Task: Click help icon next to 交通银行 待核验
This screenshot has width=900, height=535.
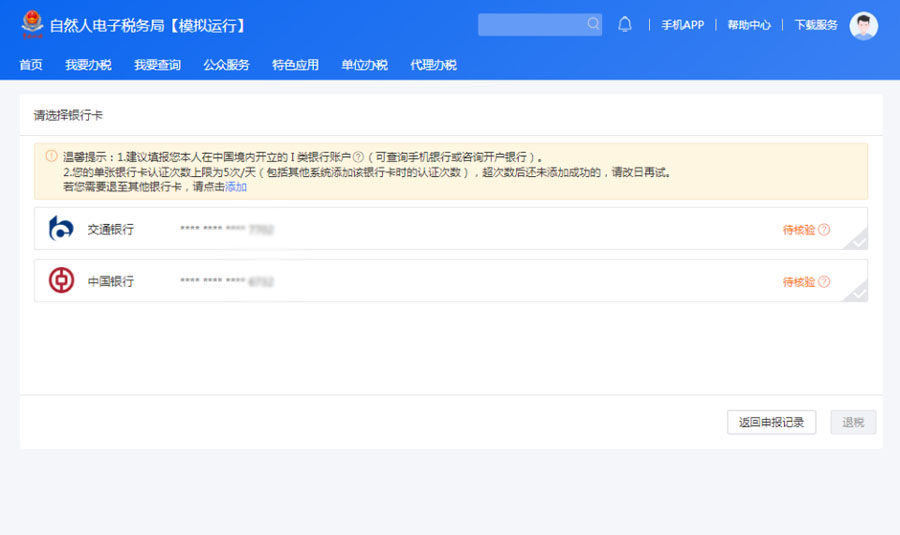Action: click(x=824, y=229)
